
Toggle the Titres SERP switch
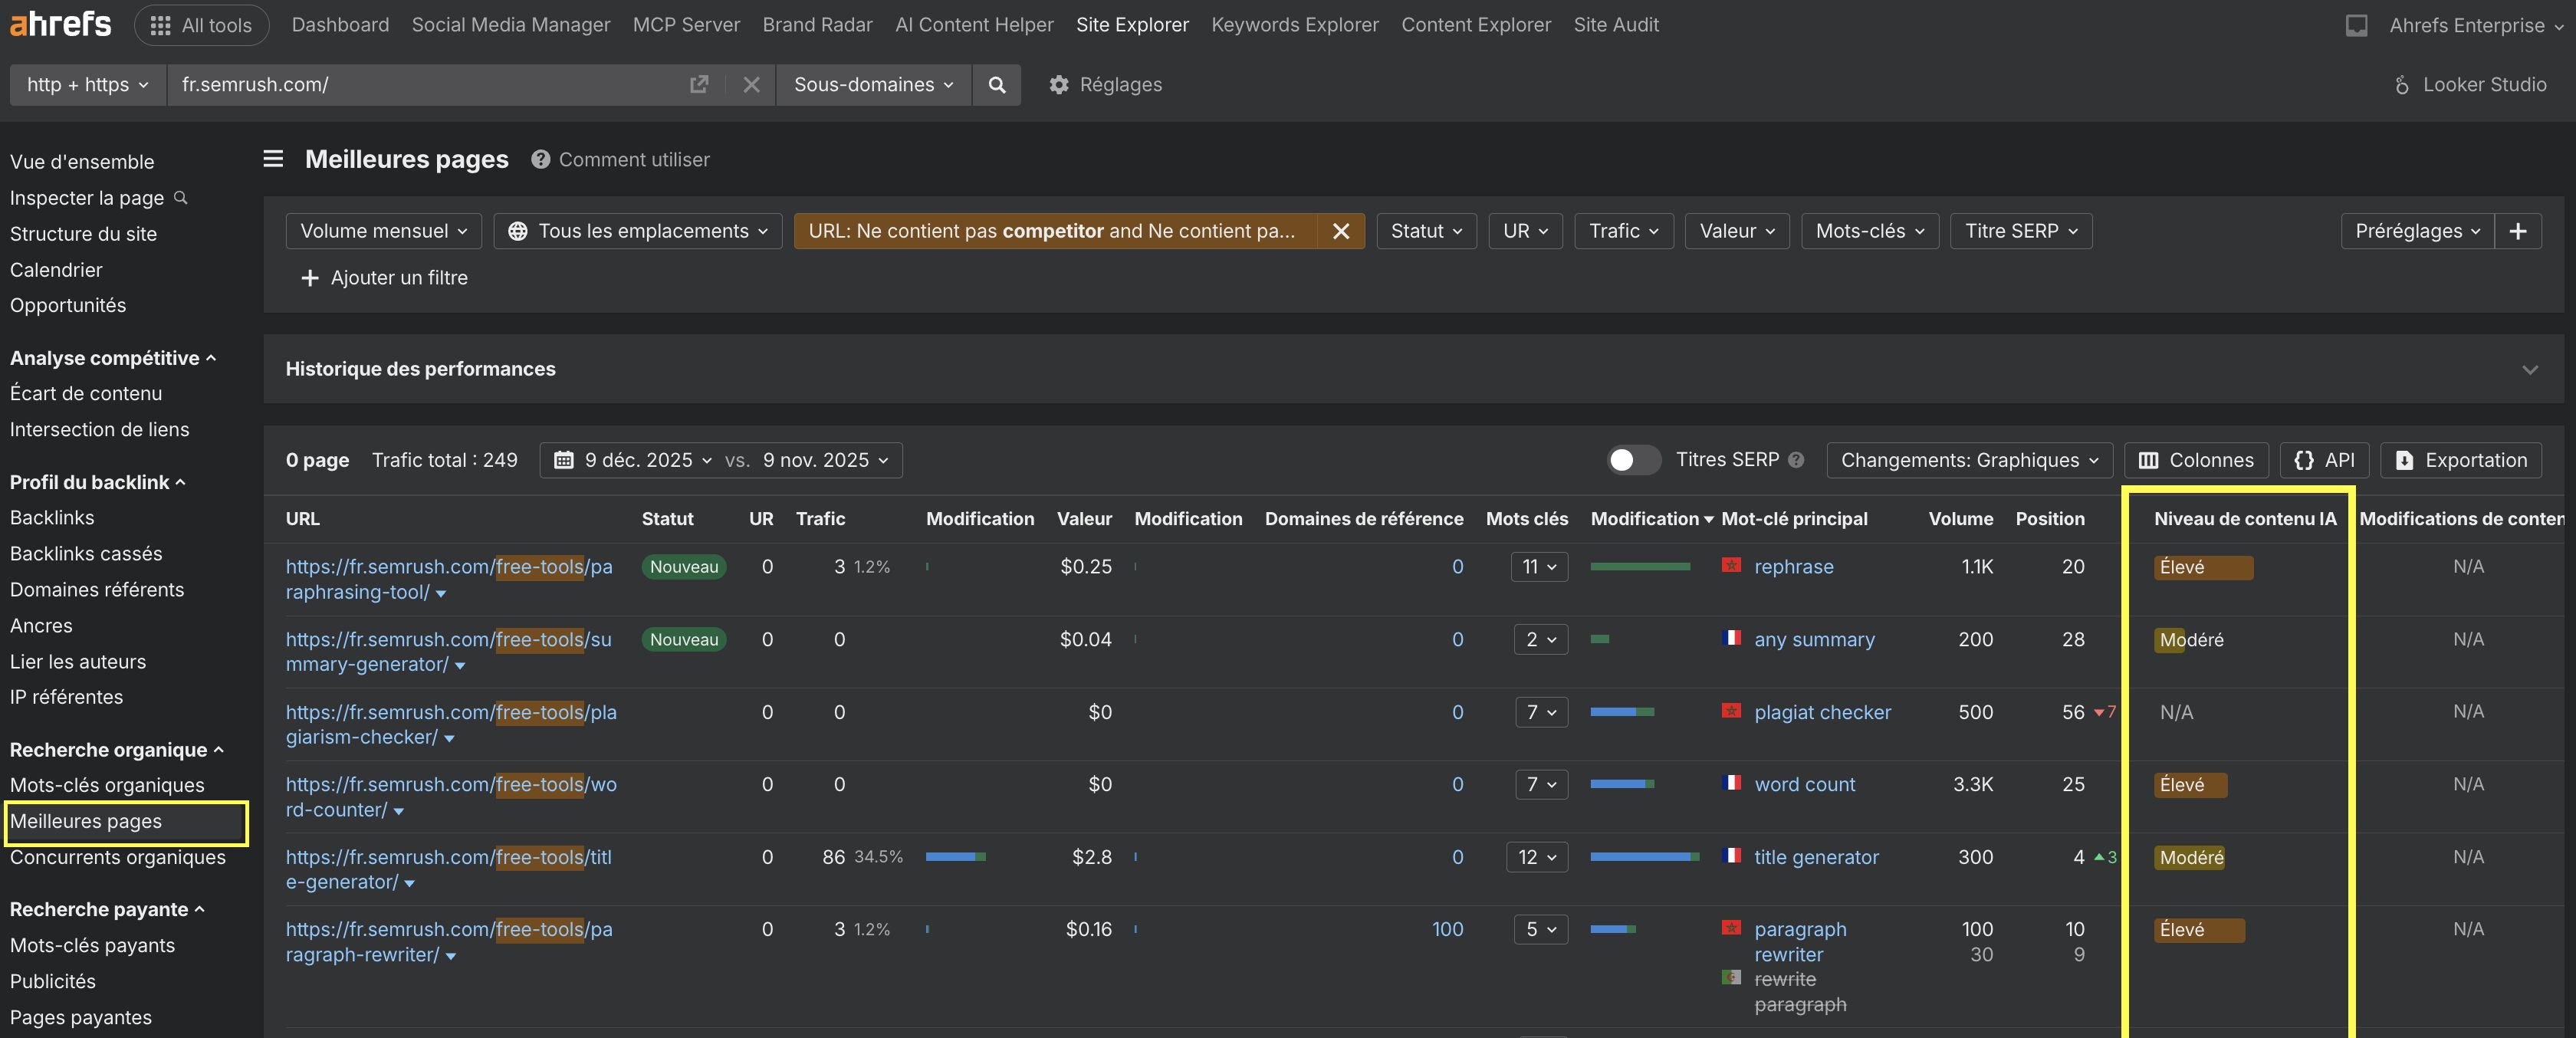[x=1632, y=460]
